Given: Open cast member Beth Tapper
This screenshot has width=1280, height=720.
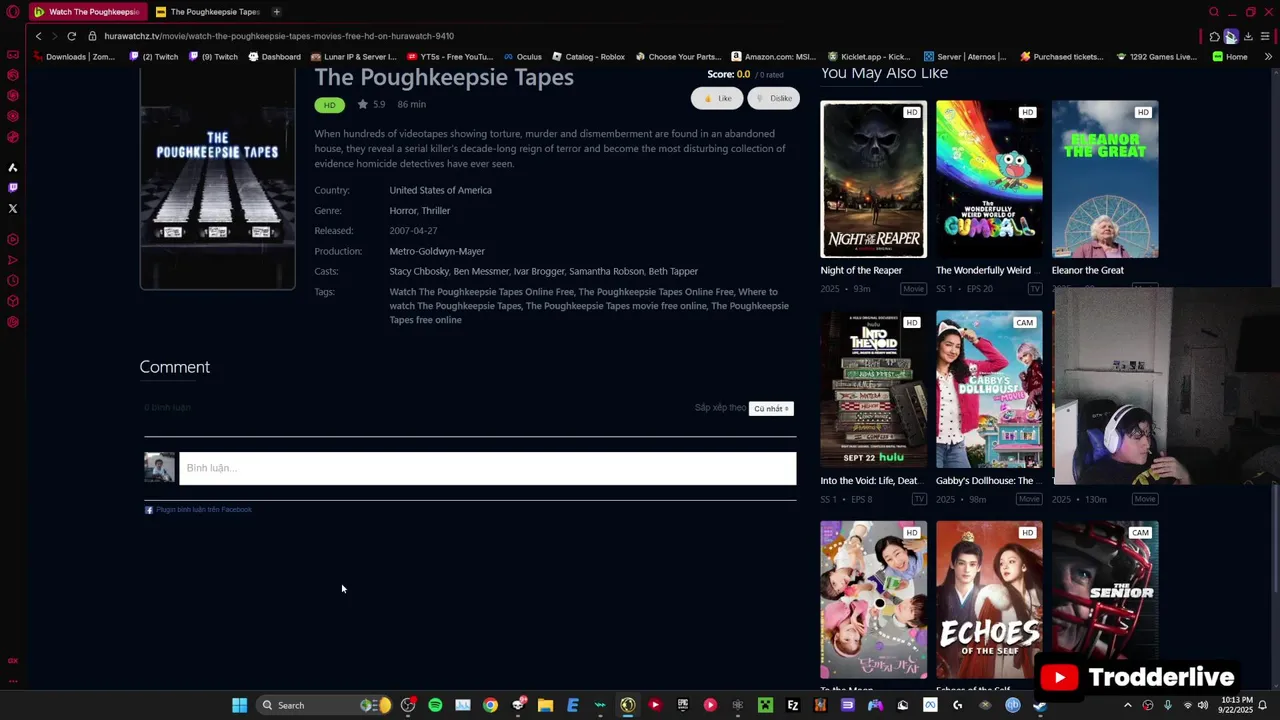Looking at the screenshot, I should point(673,271).
